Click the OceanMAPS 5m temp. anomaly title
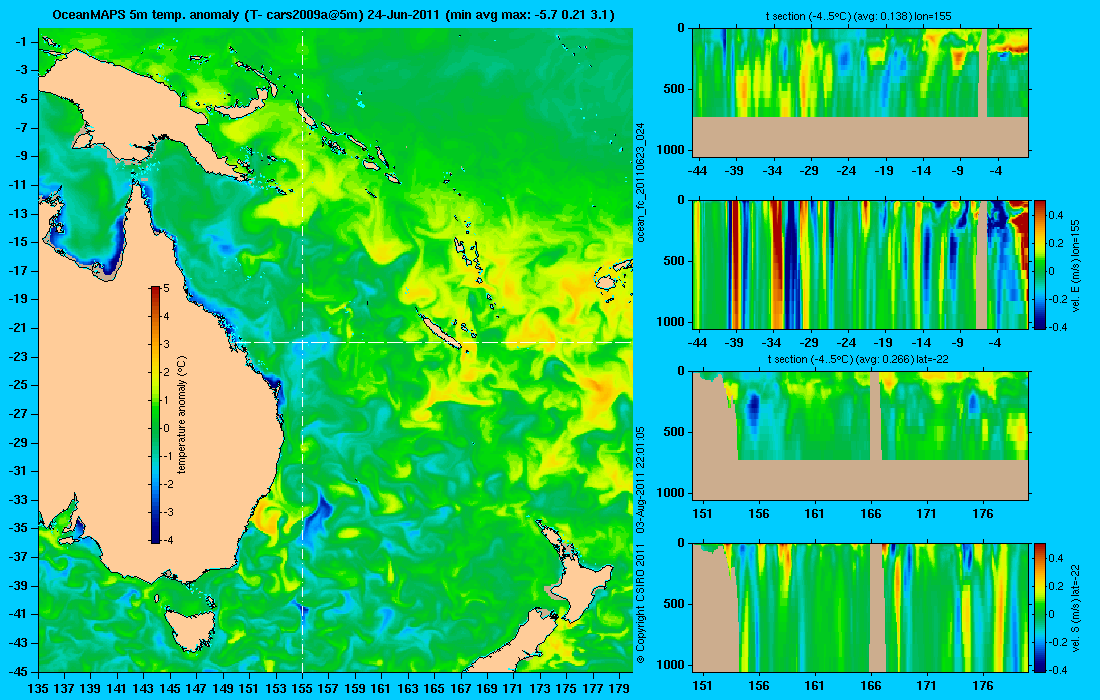Screen dimensions: 1100x700 333,14
